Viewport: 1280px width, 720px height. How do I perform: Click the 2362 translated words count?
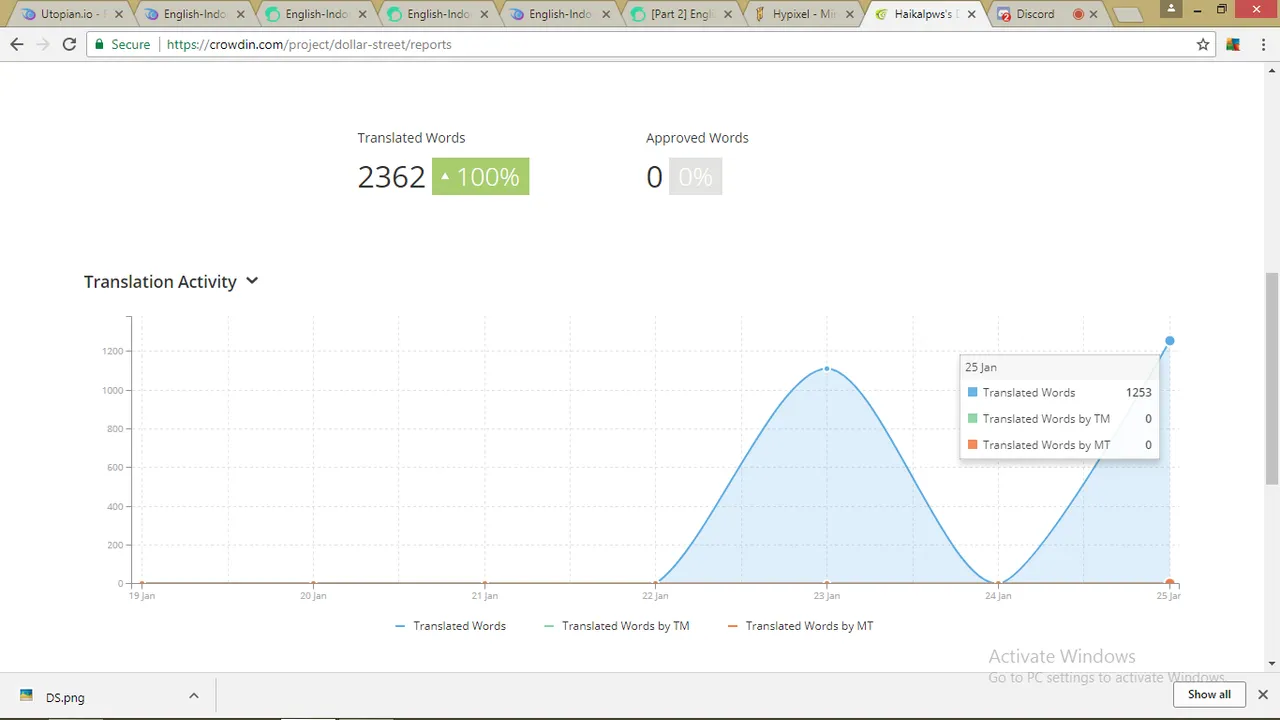click(x=391, y=177)
